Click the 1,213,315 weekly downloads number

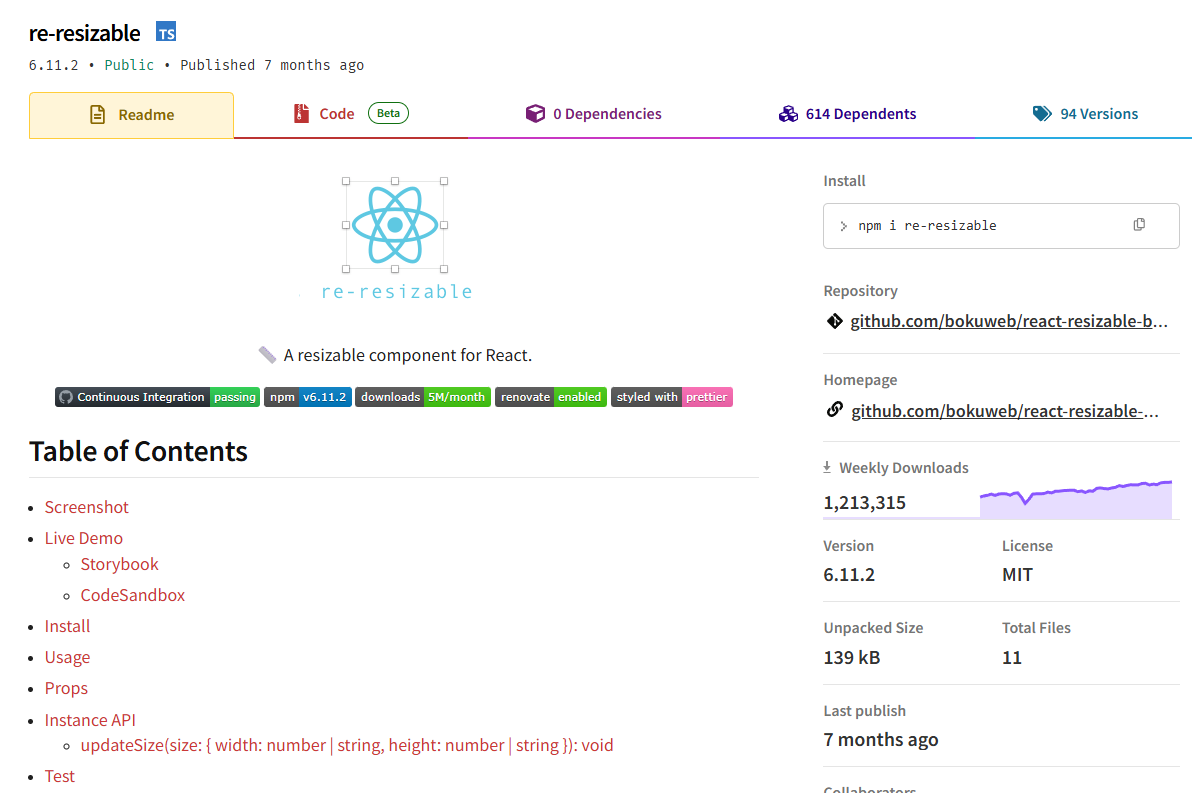pyautogui.click(x=864, y=503)
